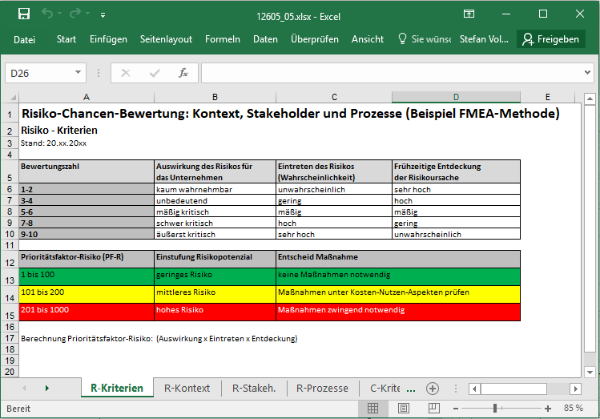
Task: Expand the formula bar
Action: (x=588, y=73)
